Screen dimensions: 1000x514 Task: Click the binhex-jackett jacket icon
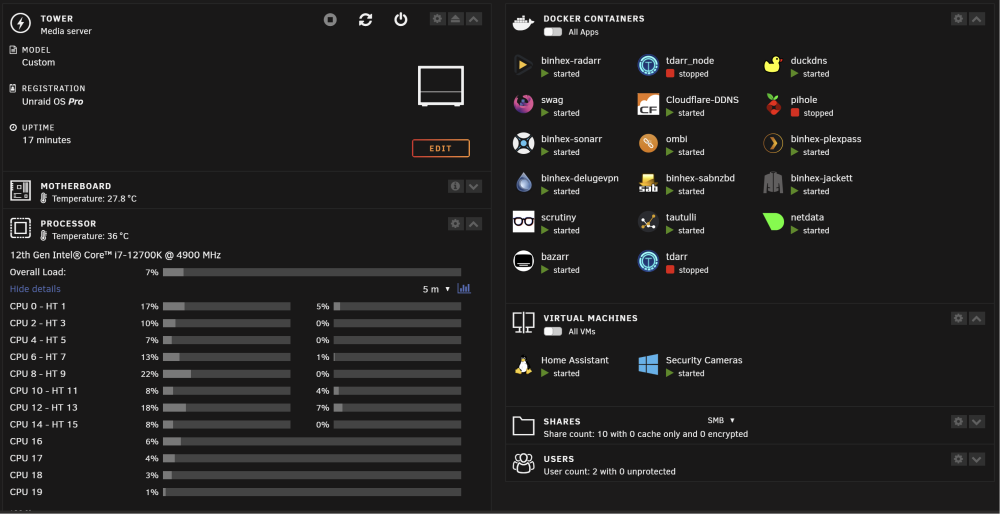(x=773, y=182)
